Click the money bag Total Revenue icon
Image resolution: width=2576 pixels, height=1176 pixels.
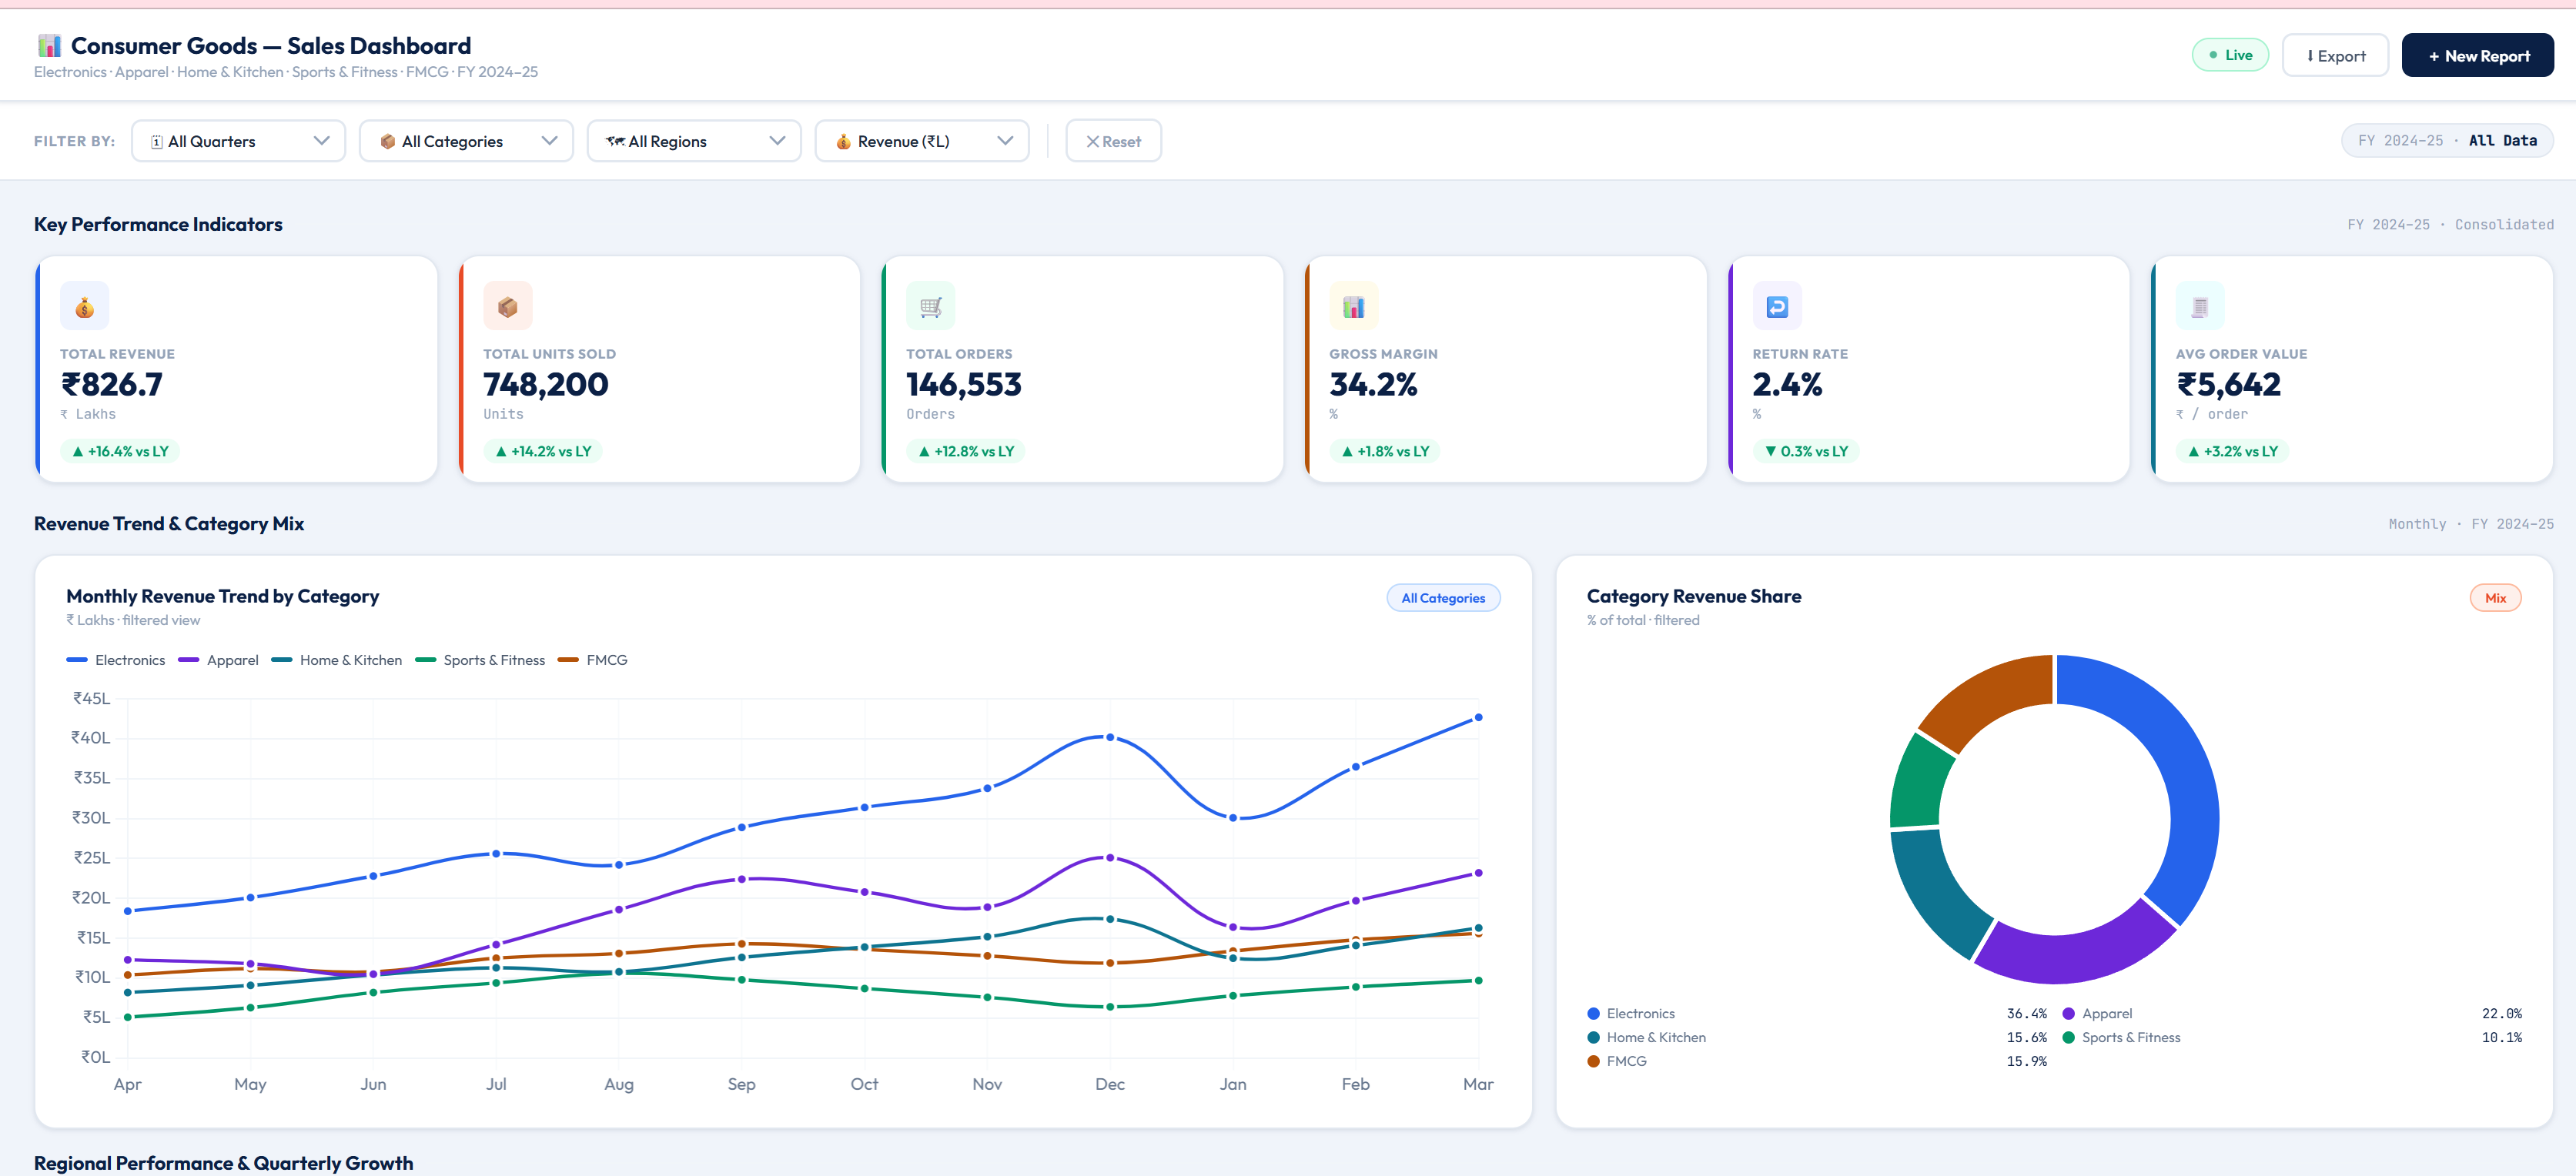point(84,306)
